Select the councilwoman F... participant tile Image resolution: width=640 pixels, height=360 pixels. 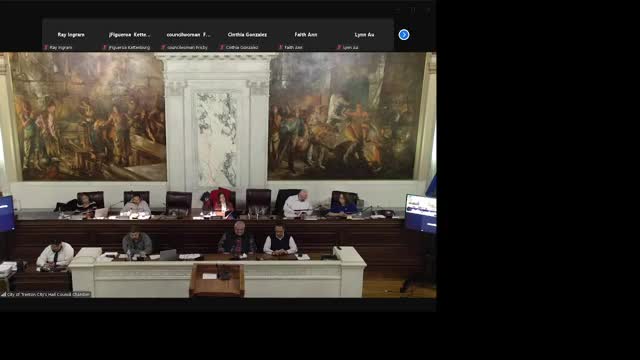point(189,35)
